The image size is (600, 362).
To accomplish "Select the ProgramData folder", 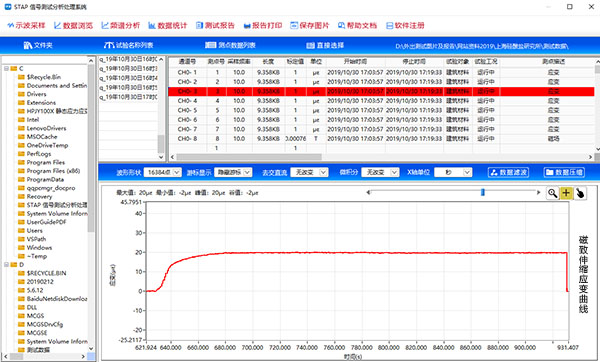I will tap(45, 179).
